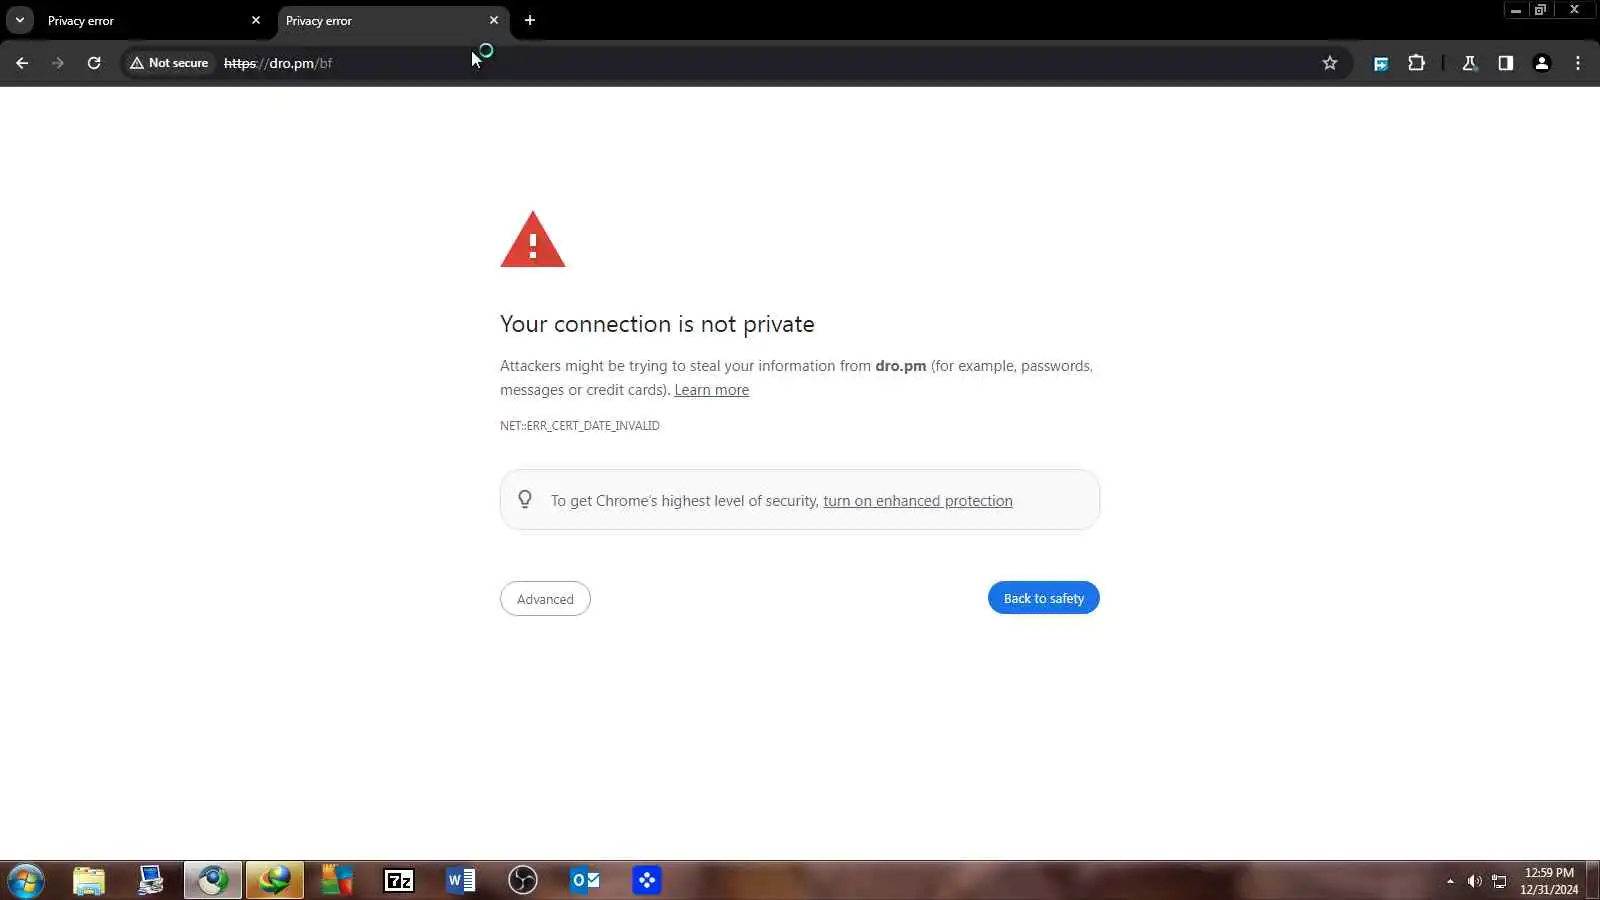Bookmark this page with the star icon
Image resolution: width=1600 pixels, height=900 pixels.
[1330, 63]
